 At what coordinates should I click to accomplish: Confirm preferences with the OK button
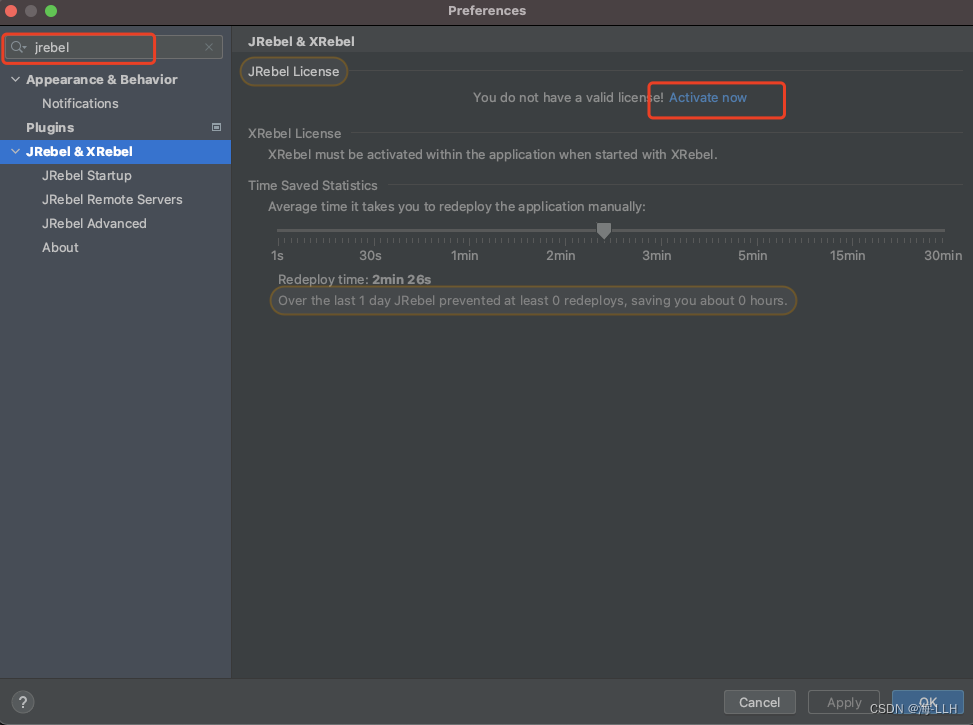(x=928, y=702)
